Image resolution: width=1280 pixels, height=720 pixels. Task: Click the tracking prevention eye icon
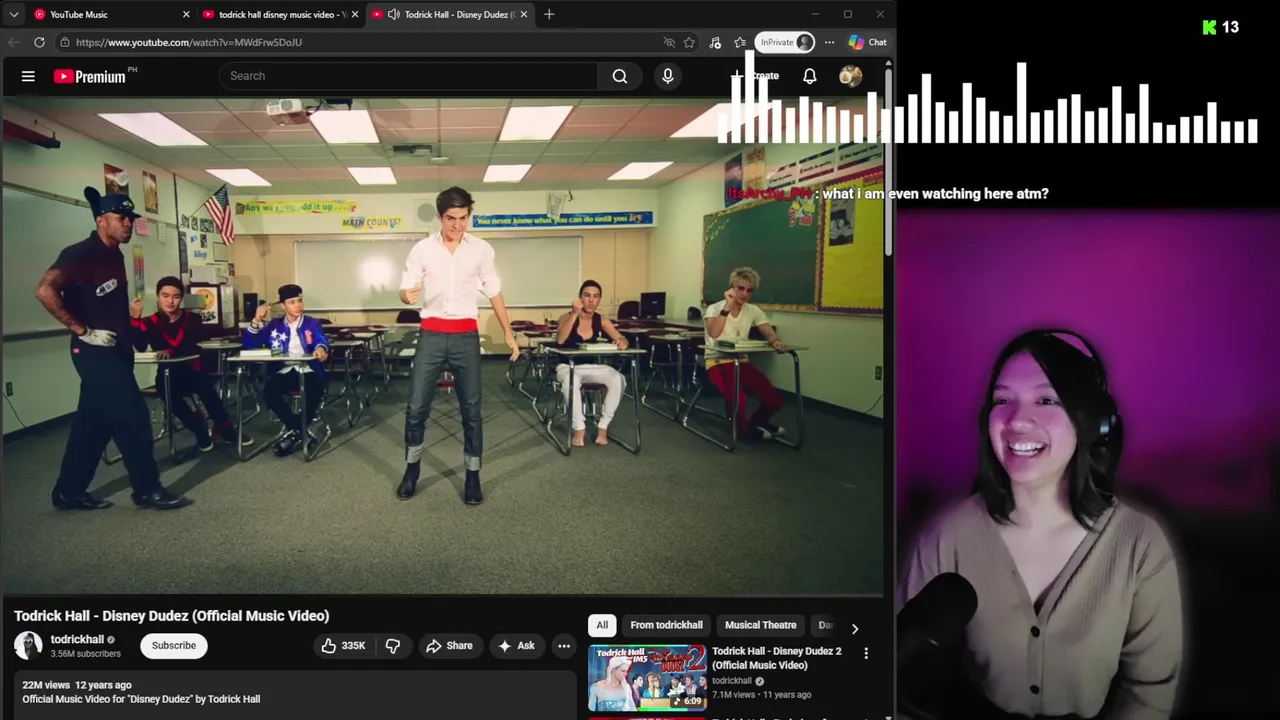669,42
